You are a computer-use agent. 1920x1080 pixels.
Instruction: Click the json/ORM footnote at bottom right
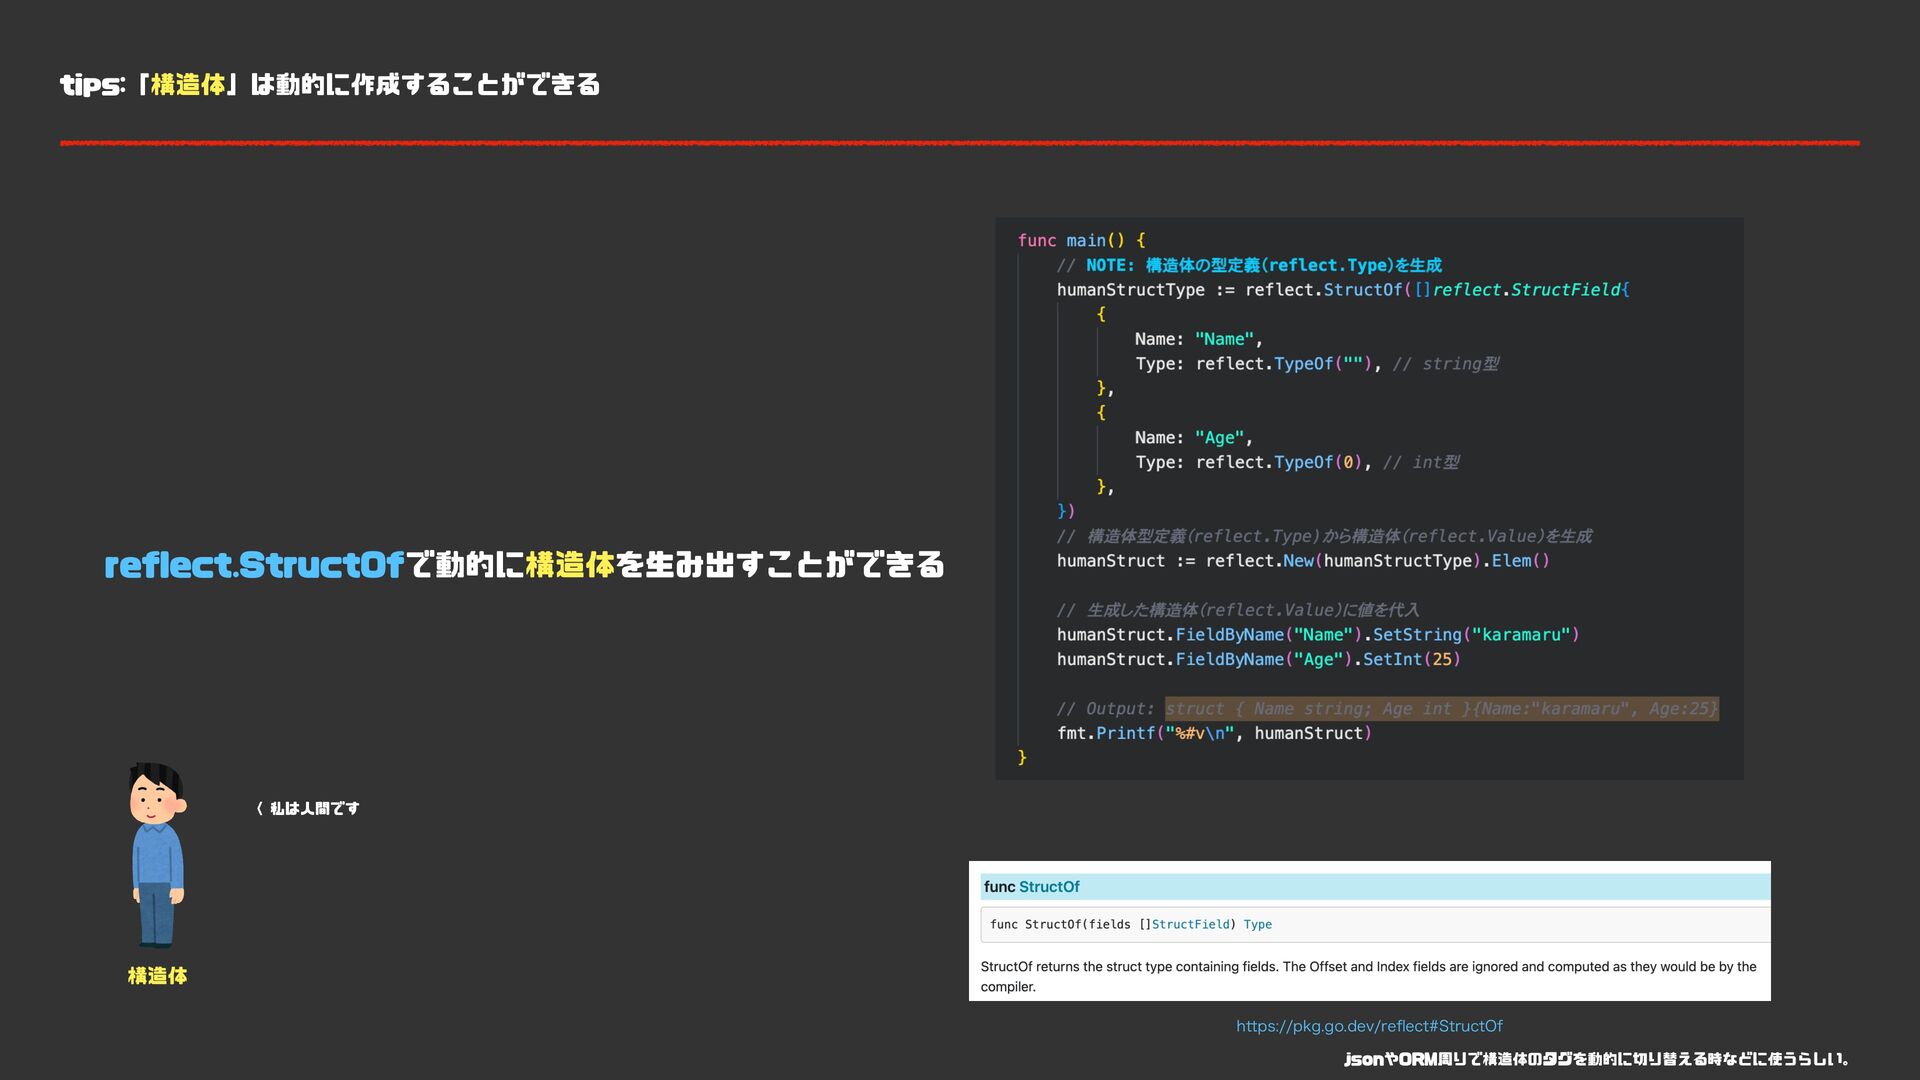click(1595, 1059)
